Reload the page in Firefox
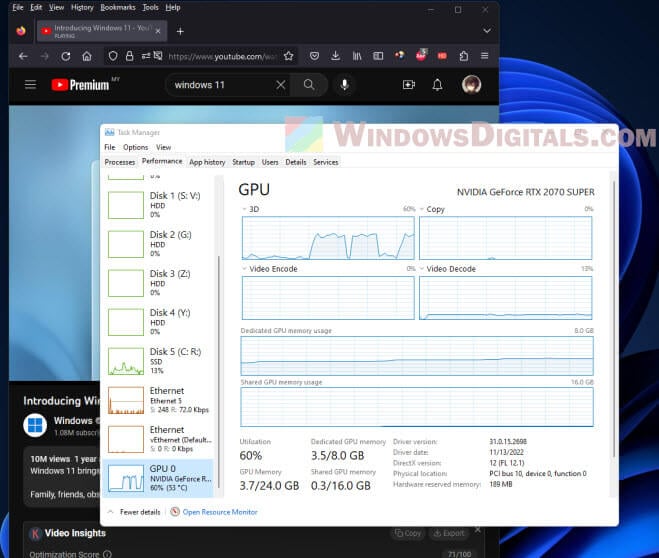The width and height of the screenshot is (659, 558). pyautogui.click(x=66, y=56)
